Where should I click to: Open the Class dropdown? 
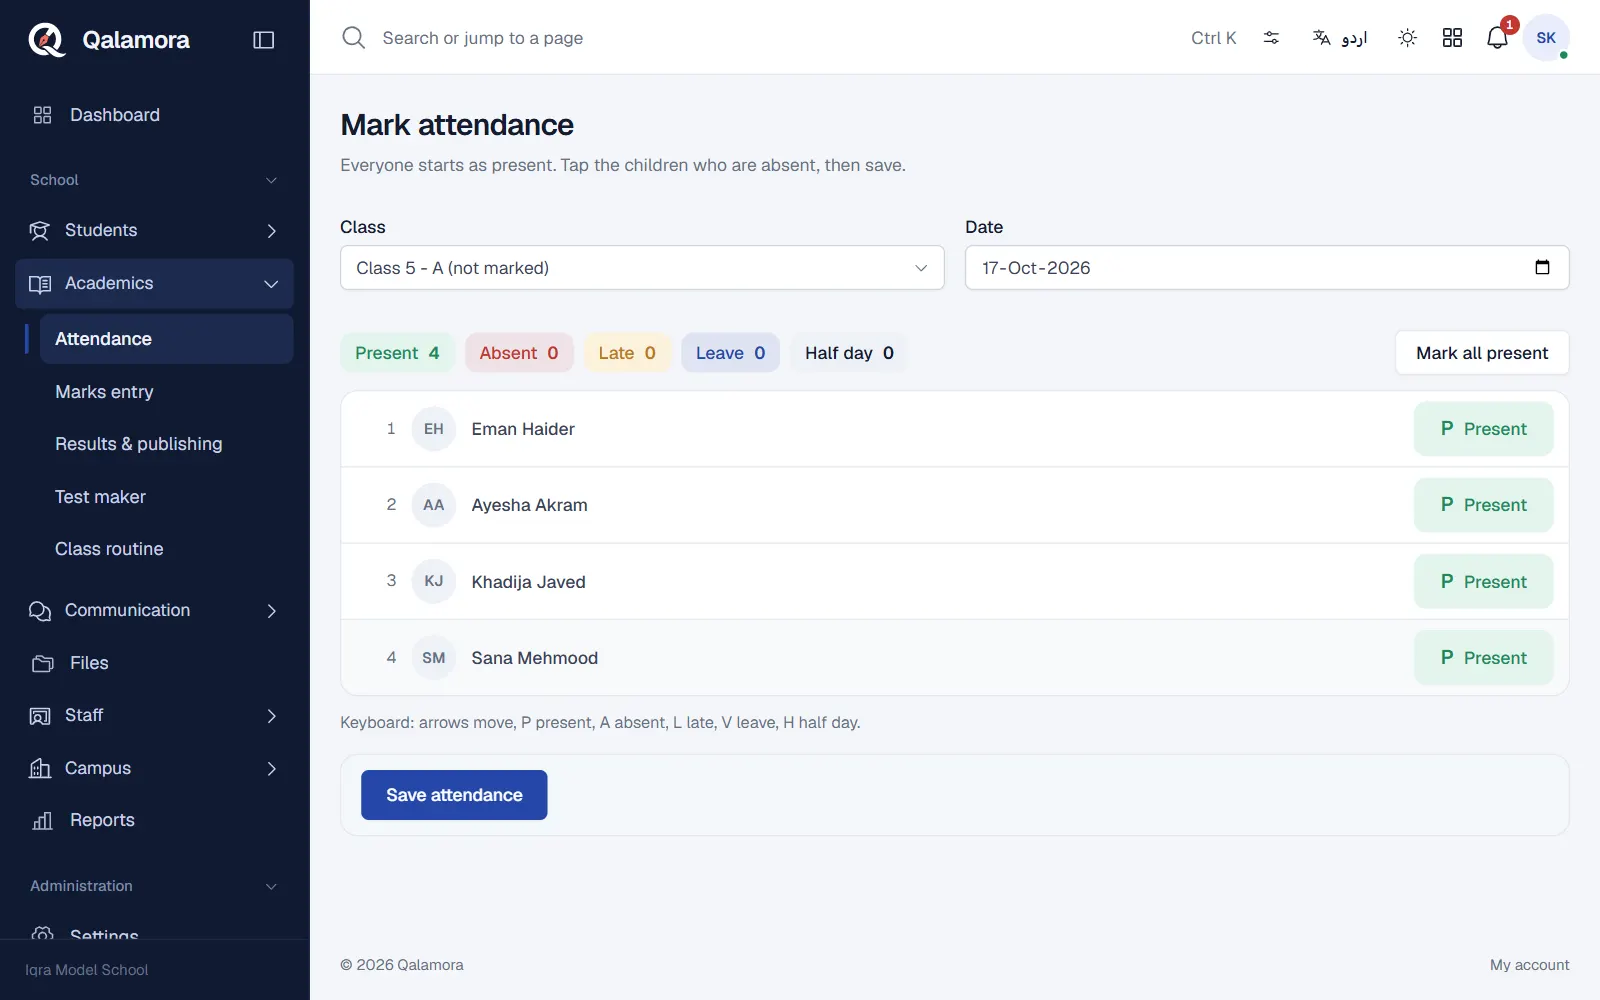(642, 268)
